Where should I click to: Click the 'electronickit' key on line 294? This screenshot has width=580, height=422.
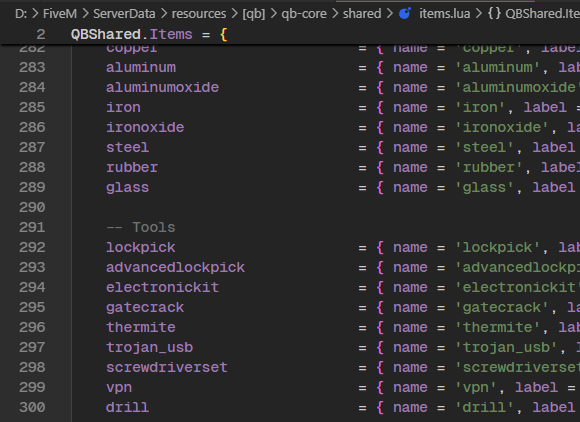pos(162,287)
